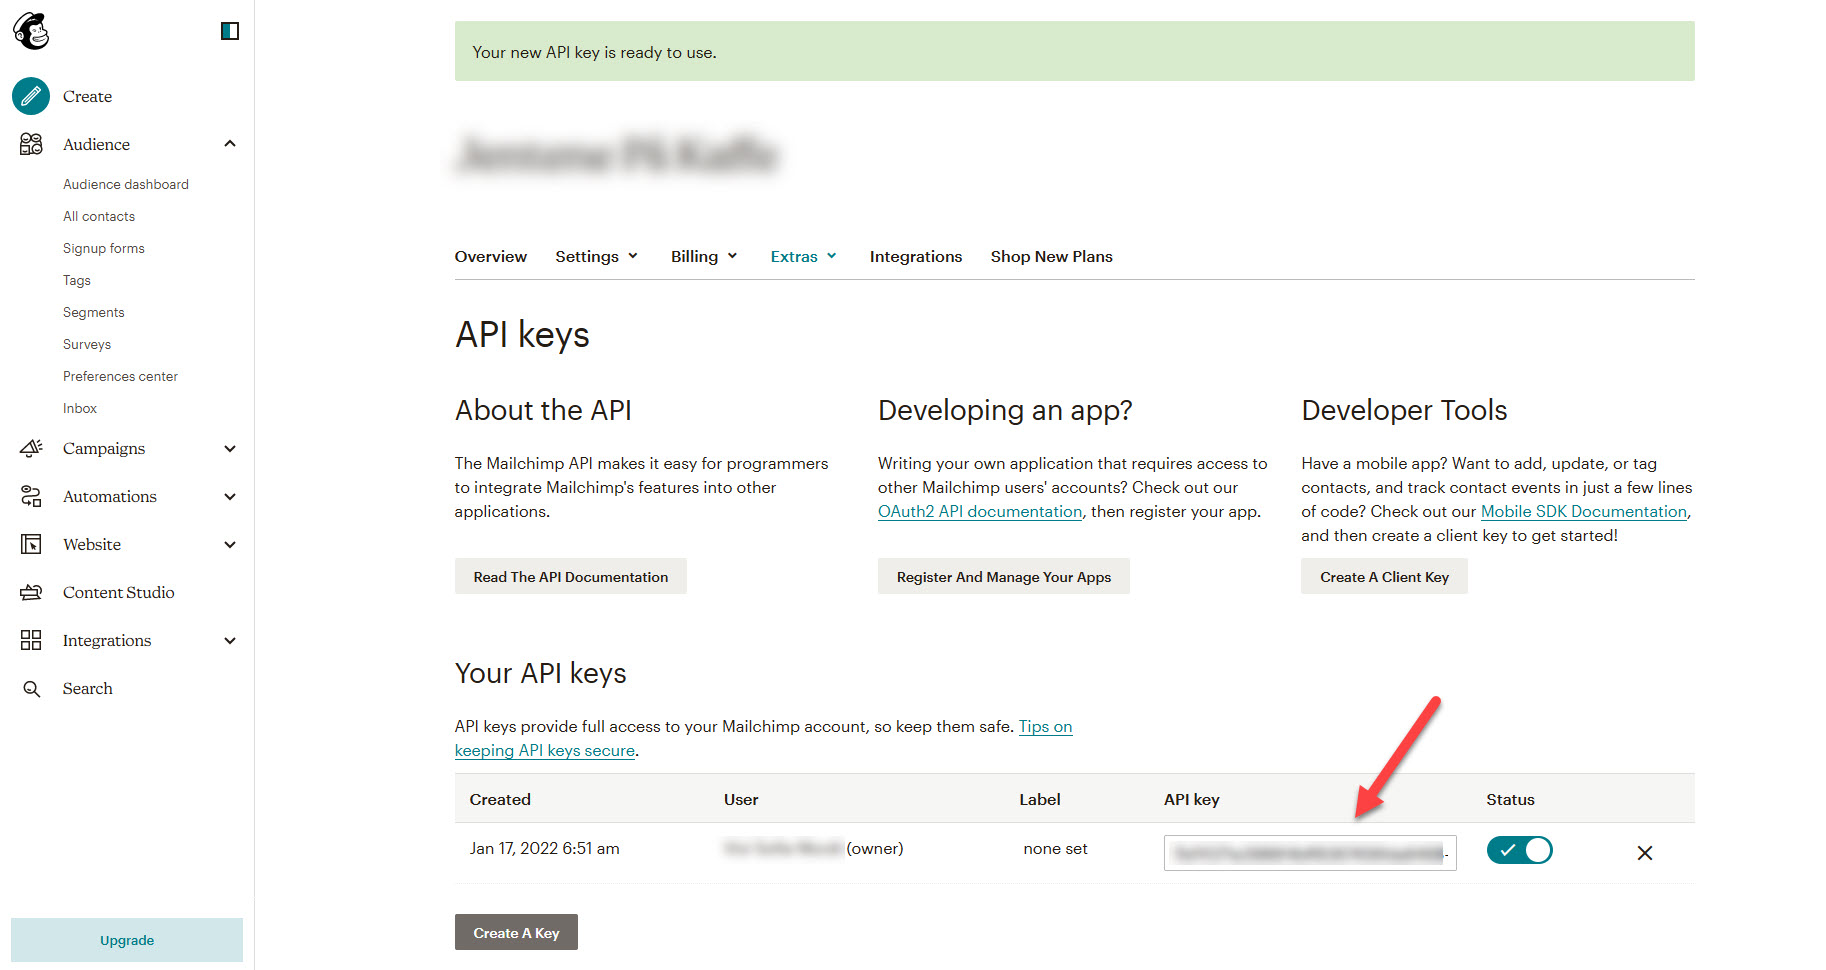Collapse the Audience section chevron
The image size is (1826, 970).
230,144
